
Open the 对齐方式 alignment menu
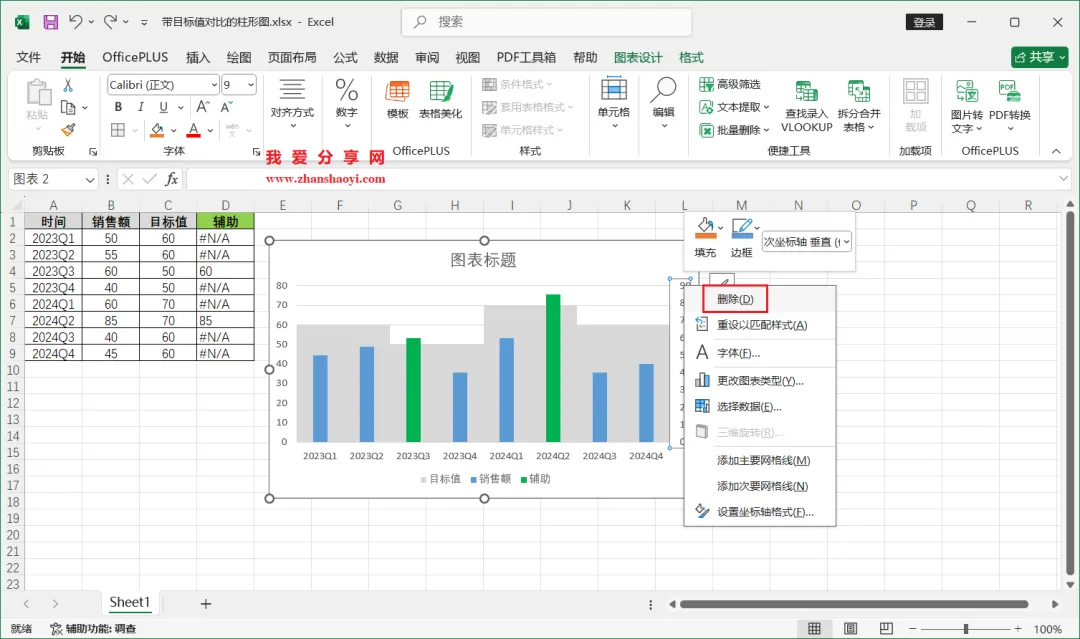tap(292, 103)
